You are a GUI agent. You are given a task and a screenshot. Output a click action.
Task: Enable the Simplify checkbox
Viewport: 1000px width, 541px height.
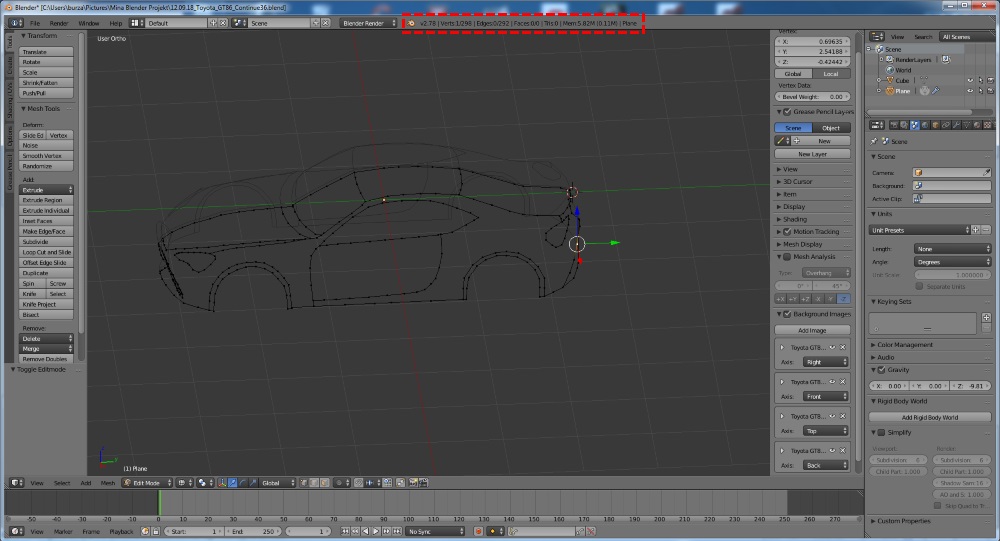[881, 432]
